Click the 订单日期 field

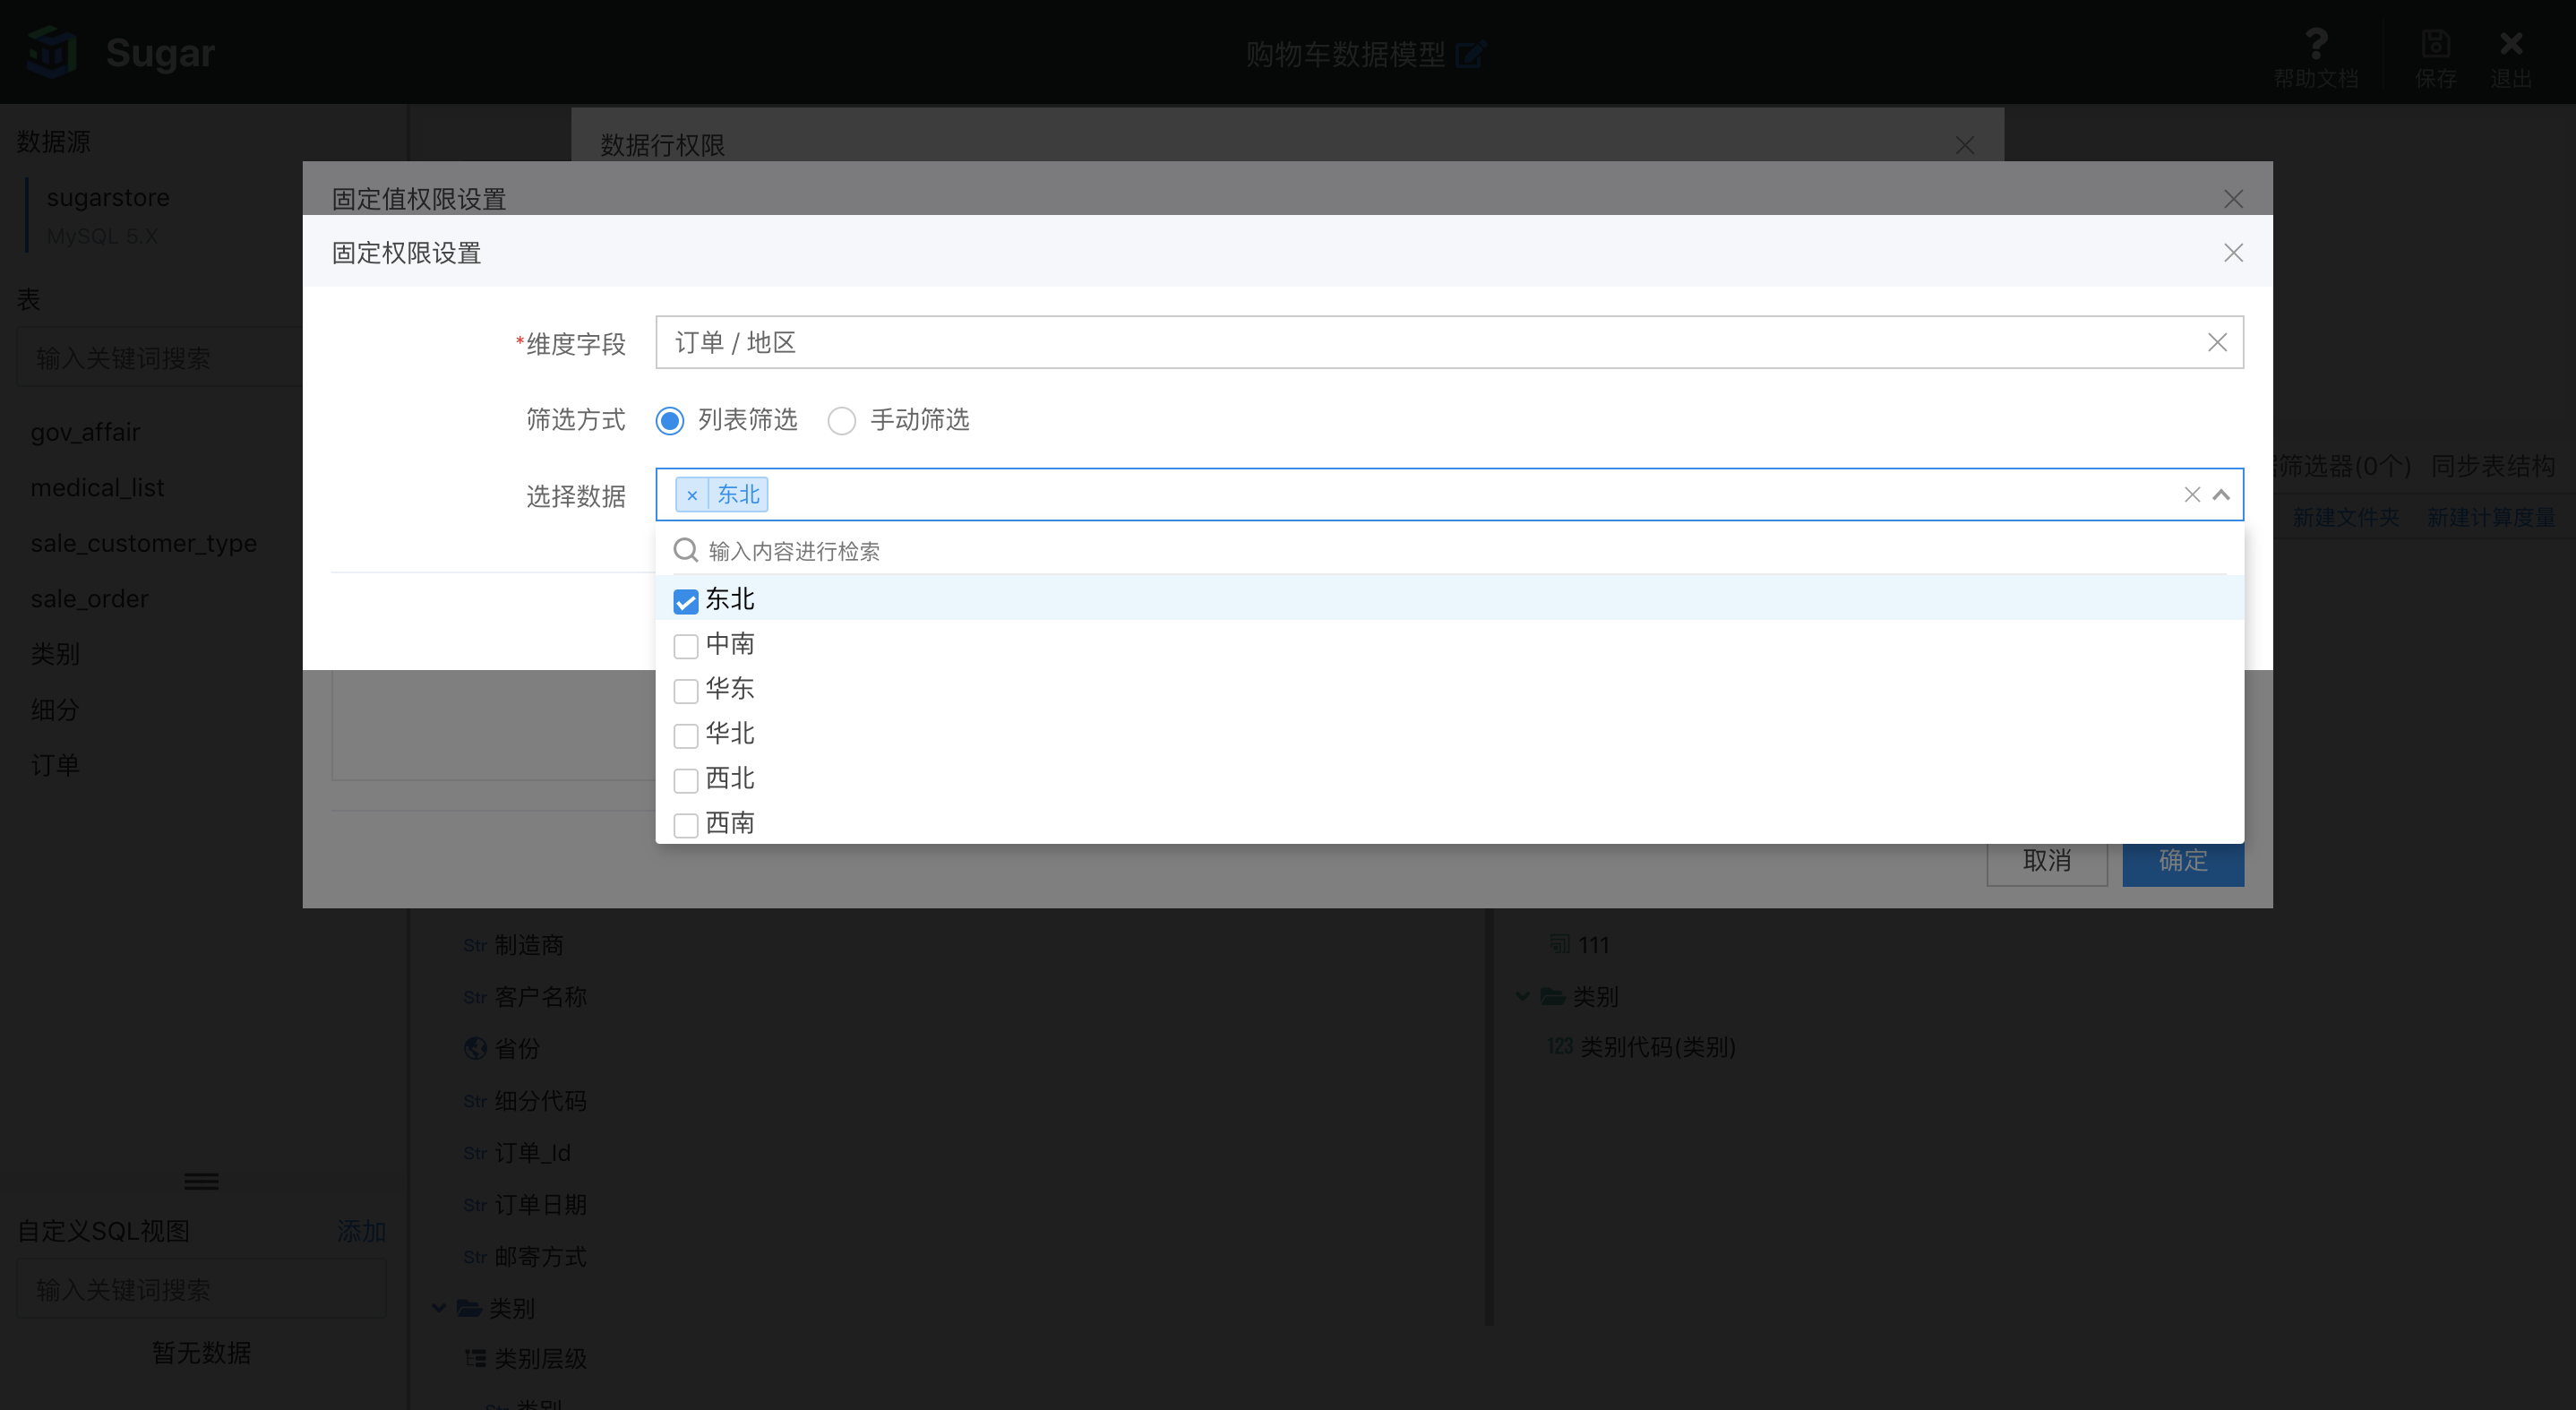coord(540,1204)
